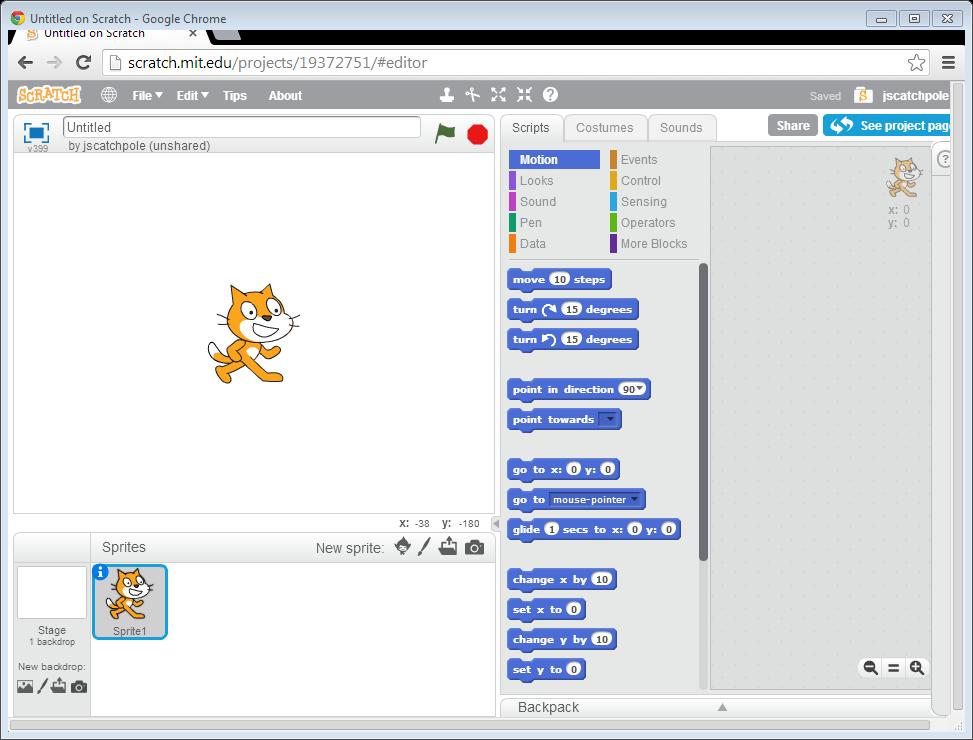Viewport: 973px width, 740px height.
Task: Select the Operators block category
Action: point(648,223)
